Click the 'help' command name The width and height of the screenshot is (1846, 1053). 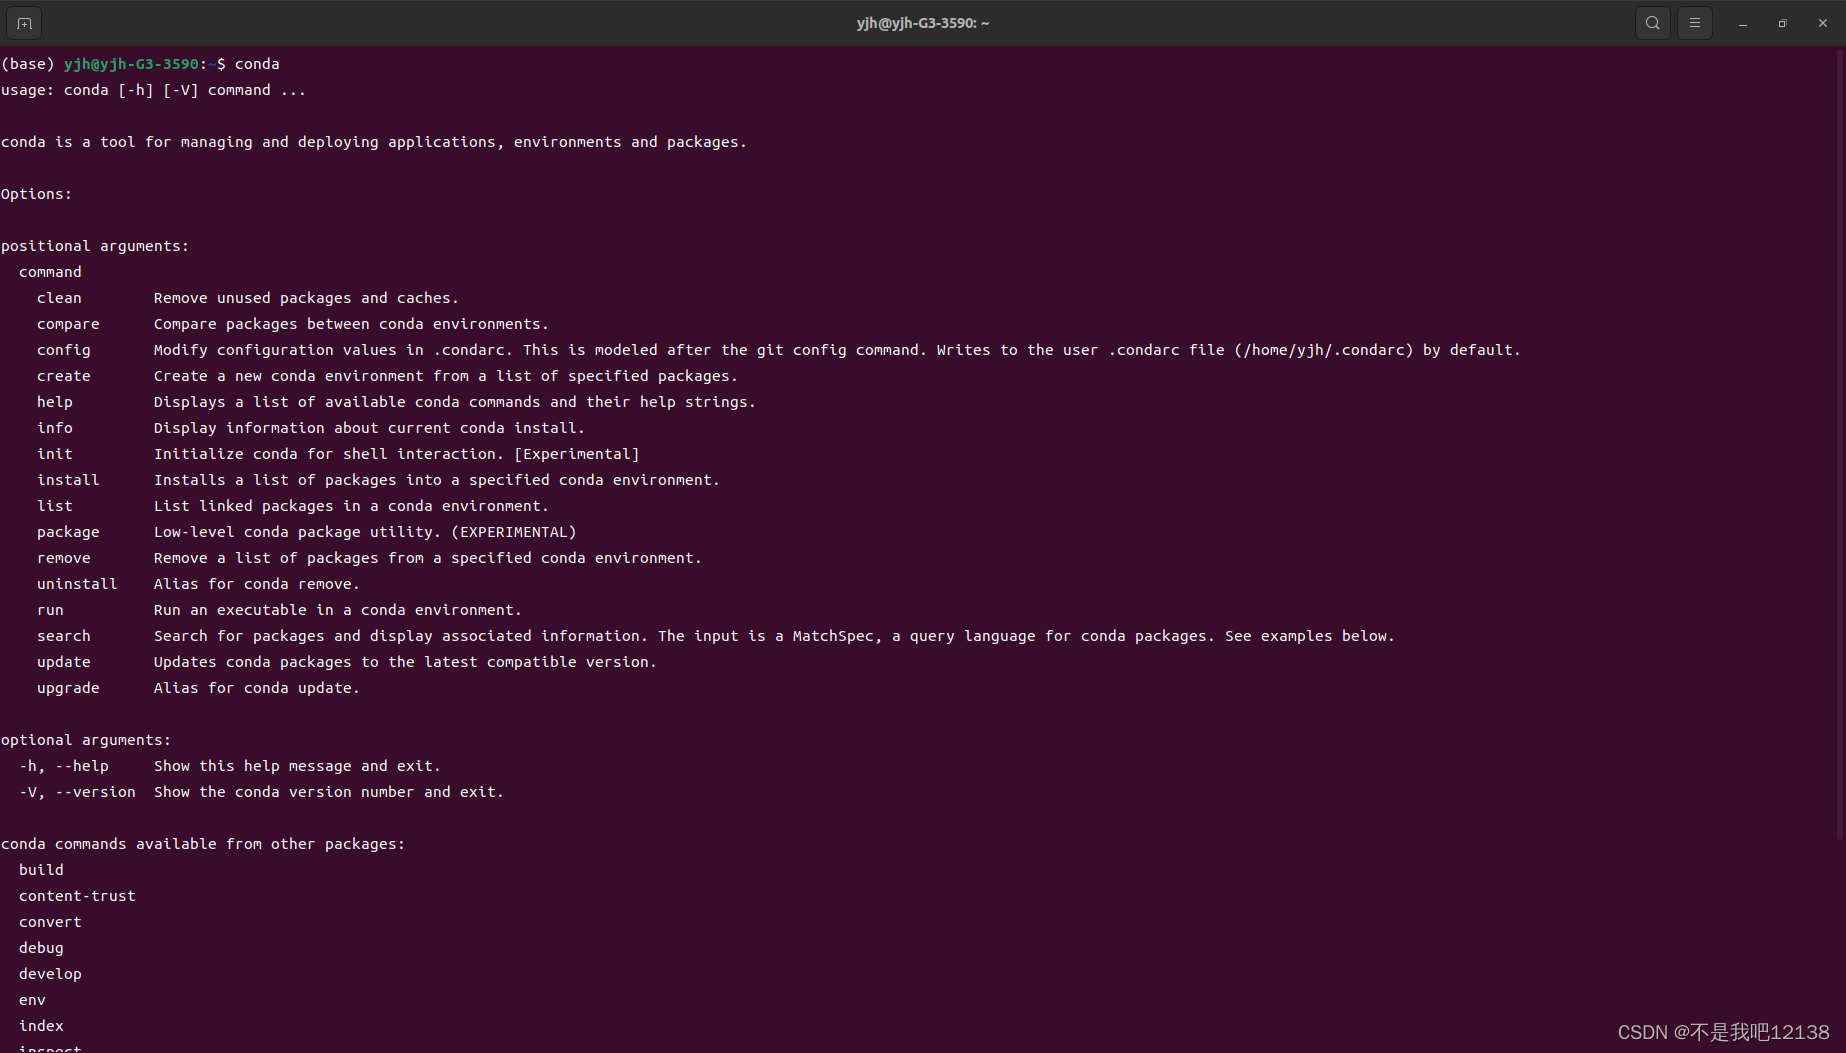(55, 402)
